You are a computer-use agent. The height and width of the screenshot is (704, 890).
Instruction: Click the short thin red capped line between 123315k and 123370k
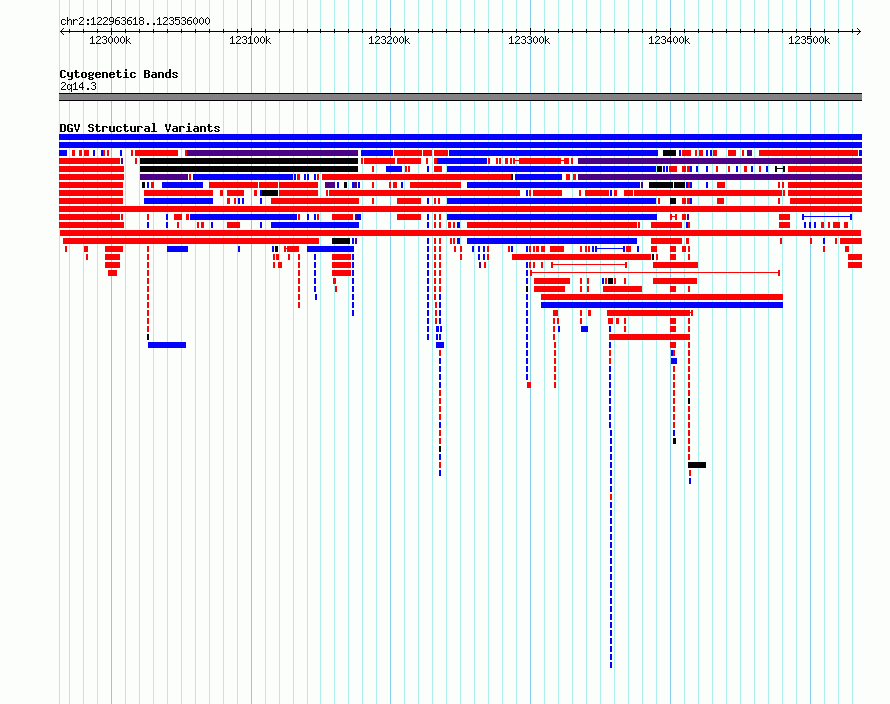tap(589, 265)
